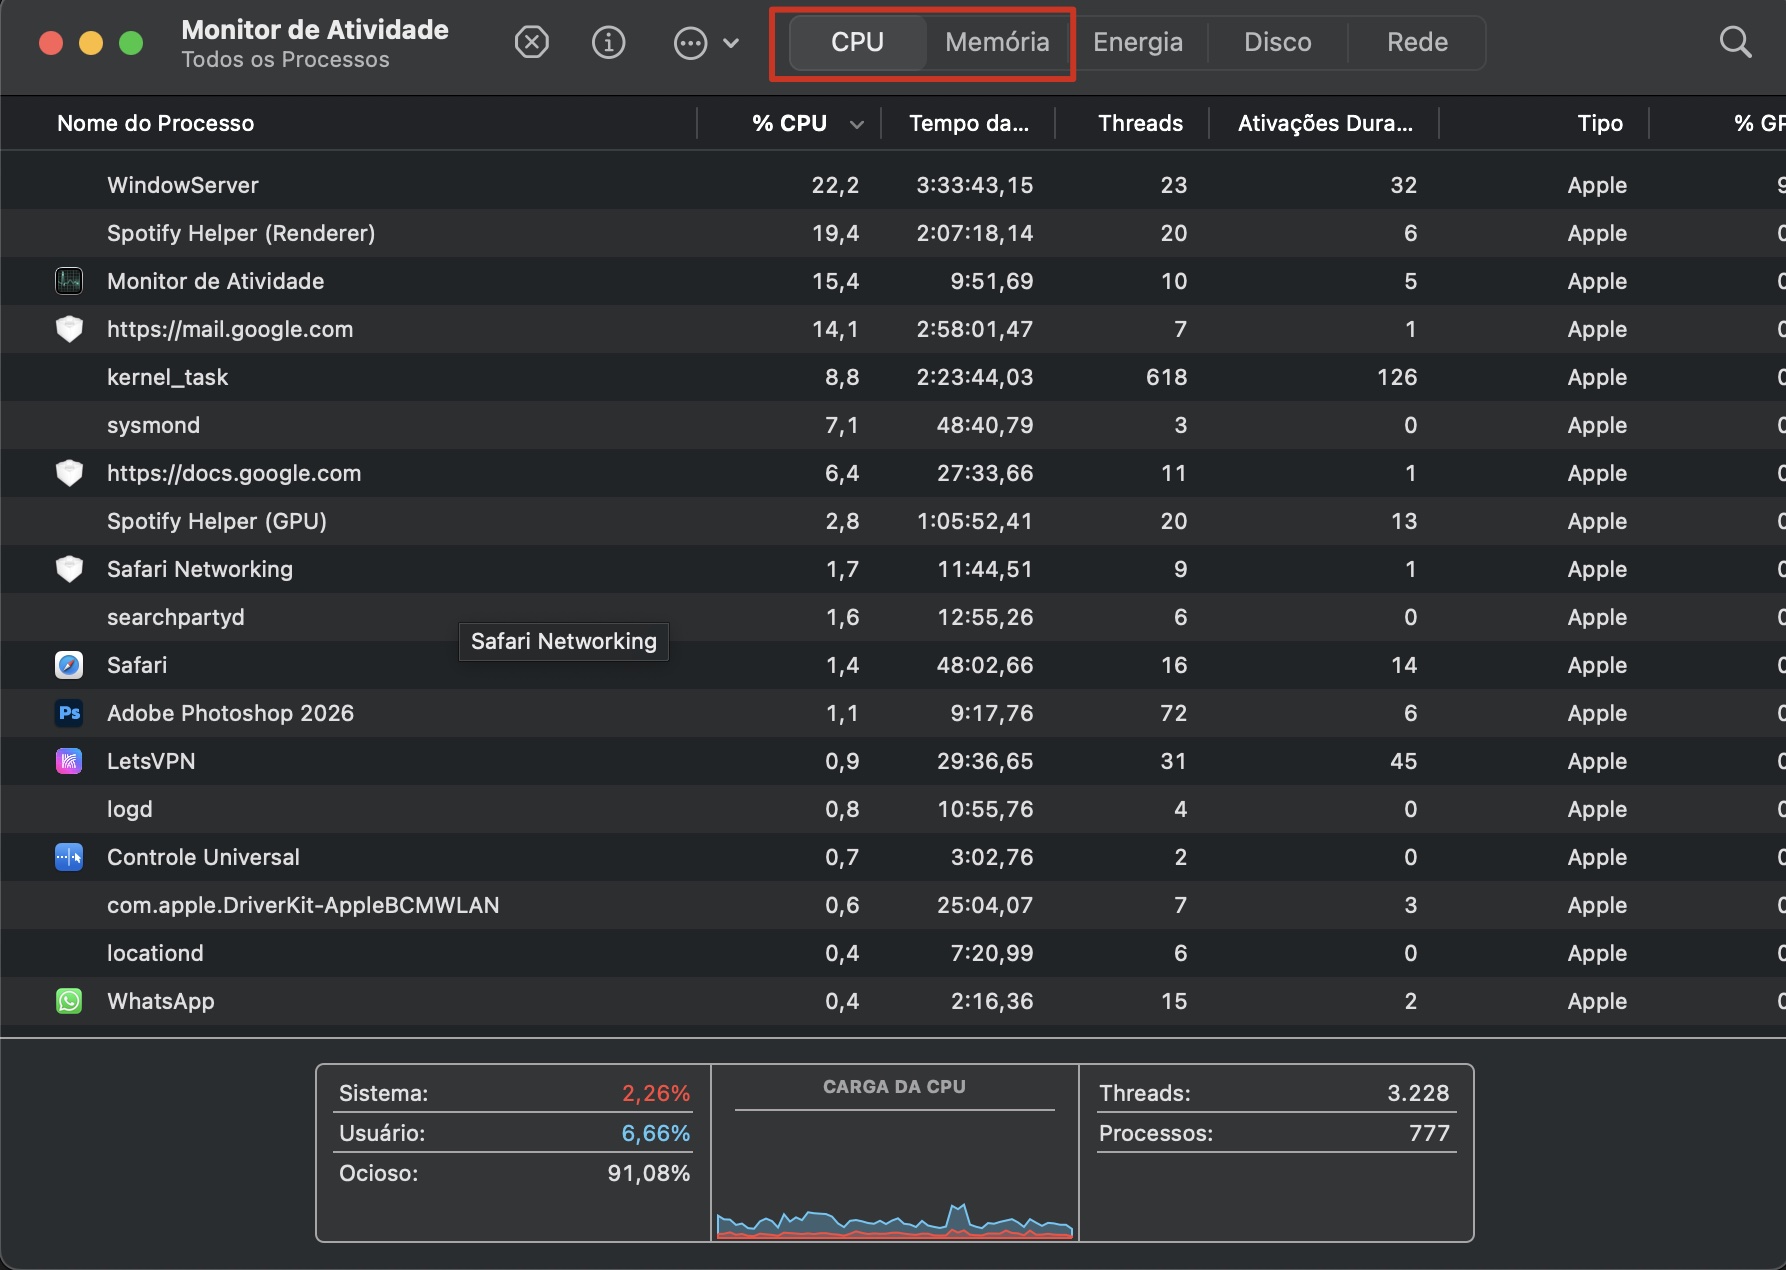Click the quit process X icon in the toolbar
This screenshot has height=1270, width=1786.
click(532, 42)
